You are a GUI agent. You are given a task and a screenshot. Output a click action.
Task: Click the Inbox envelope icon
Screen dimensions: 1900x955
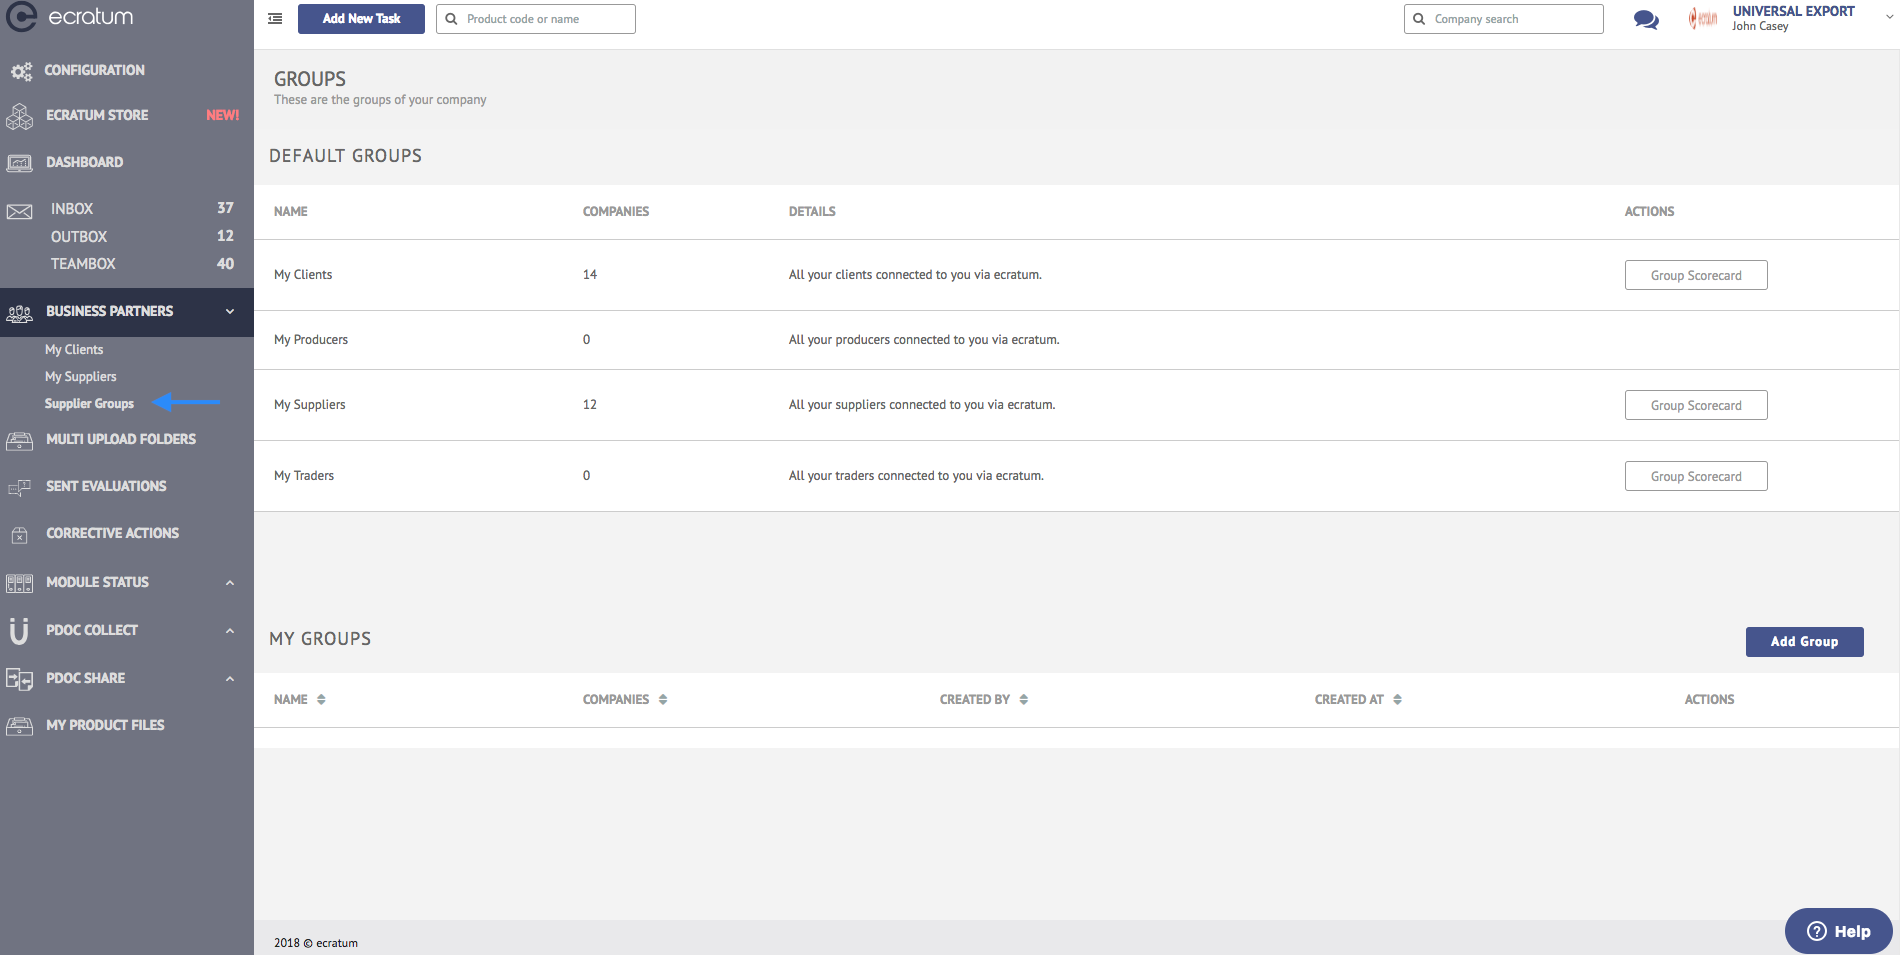coord(19,212)
